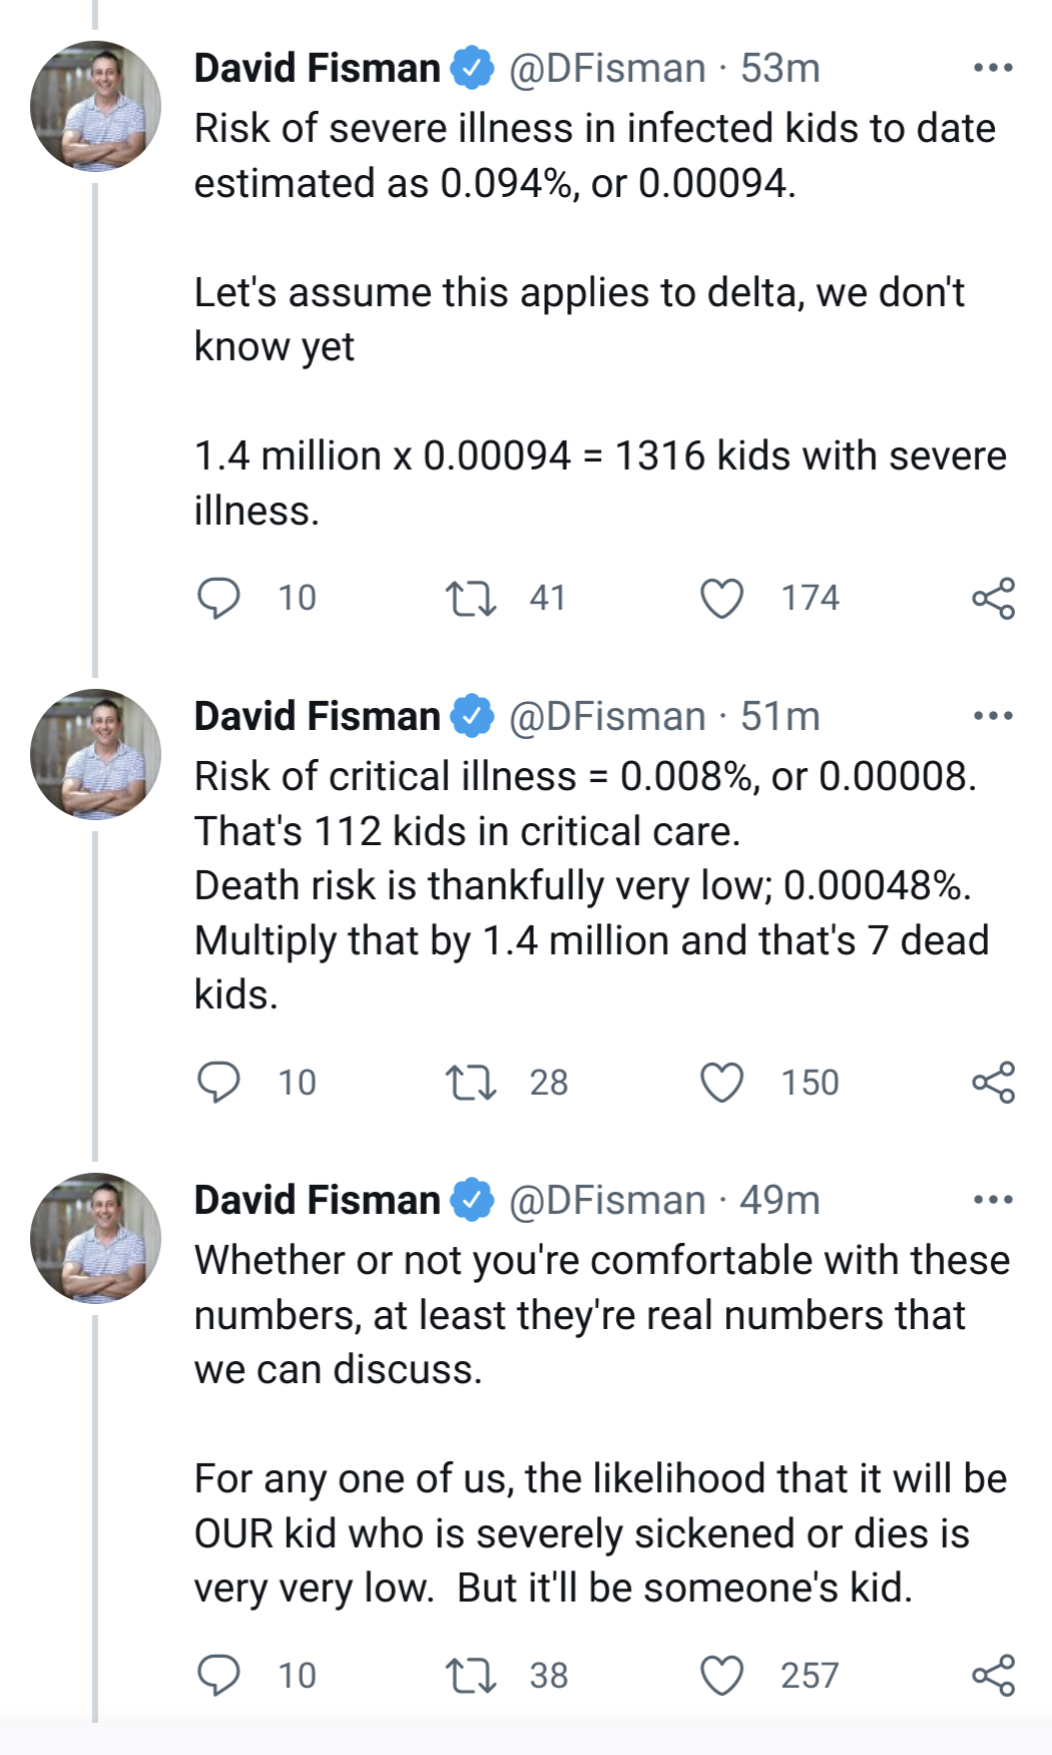Open David Fisman's avatar on the 49m tweet
Viewport: 1052px width, 1755px height.
96,1238
